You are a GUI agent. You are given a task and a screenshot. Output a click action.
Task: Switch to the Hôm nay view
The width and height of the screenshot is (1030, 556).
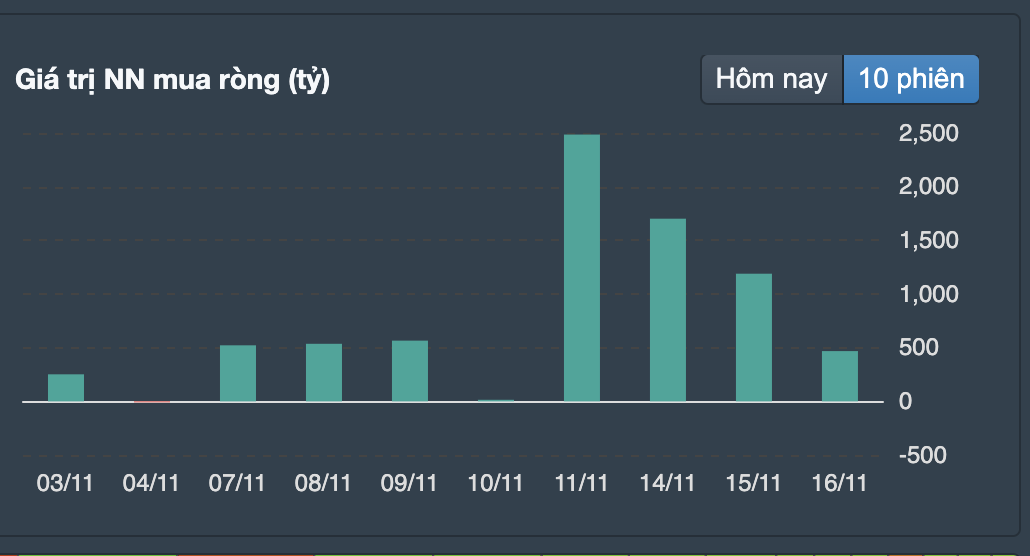[x=772, y=80]
